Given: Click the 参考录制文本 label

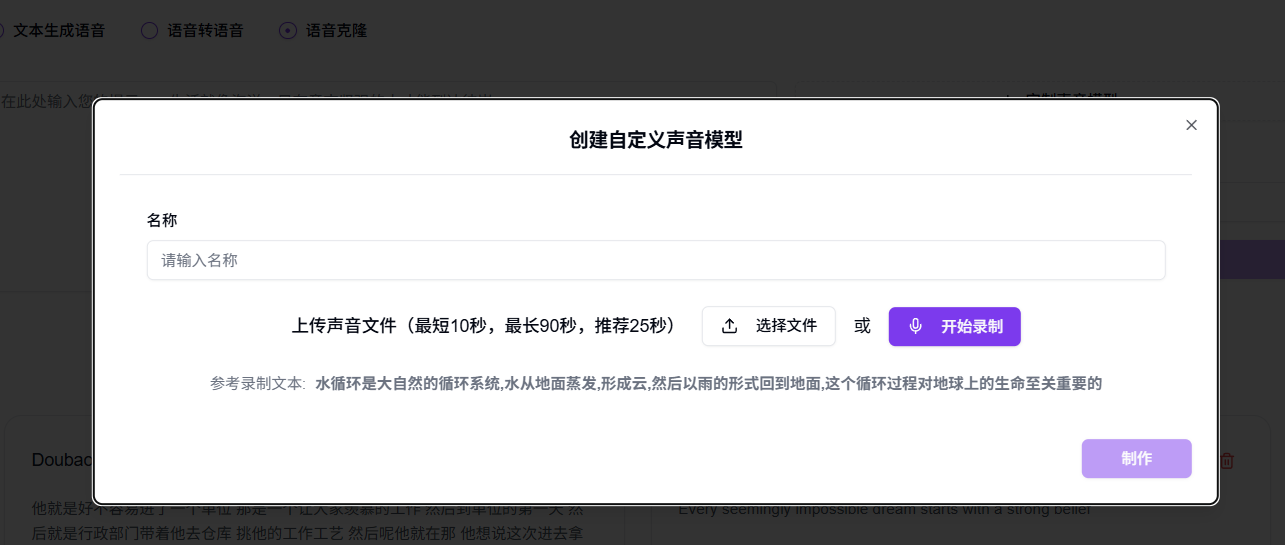Looking at the screenshot, I should tap(257, 383).
